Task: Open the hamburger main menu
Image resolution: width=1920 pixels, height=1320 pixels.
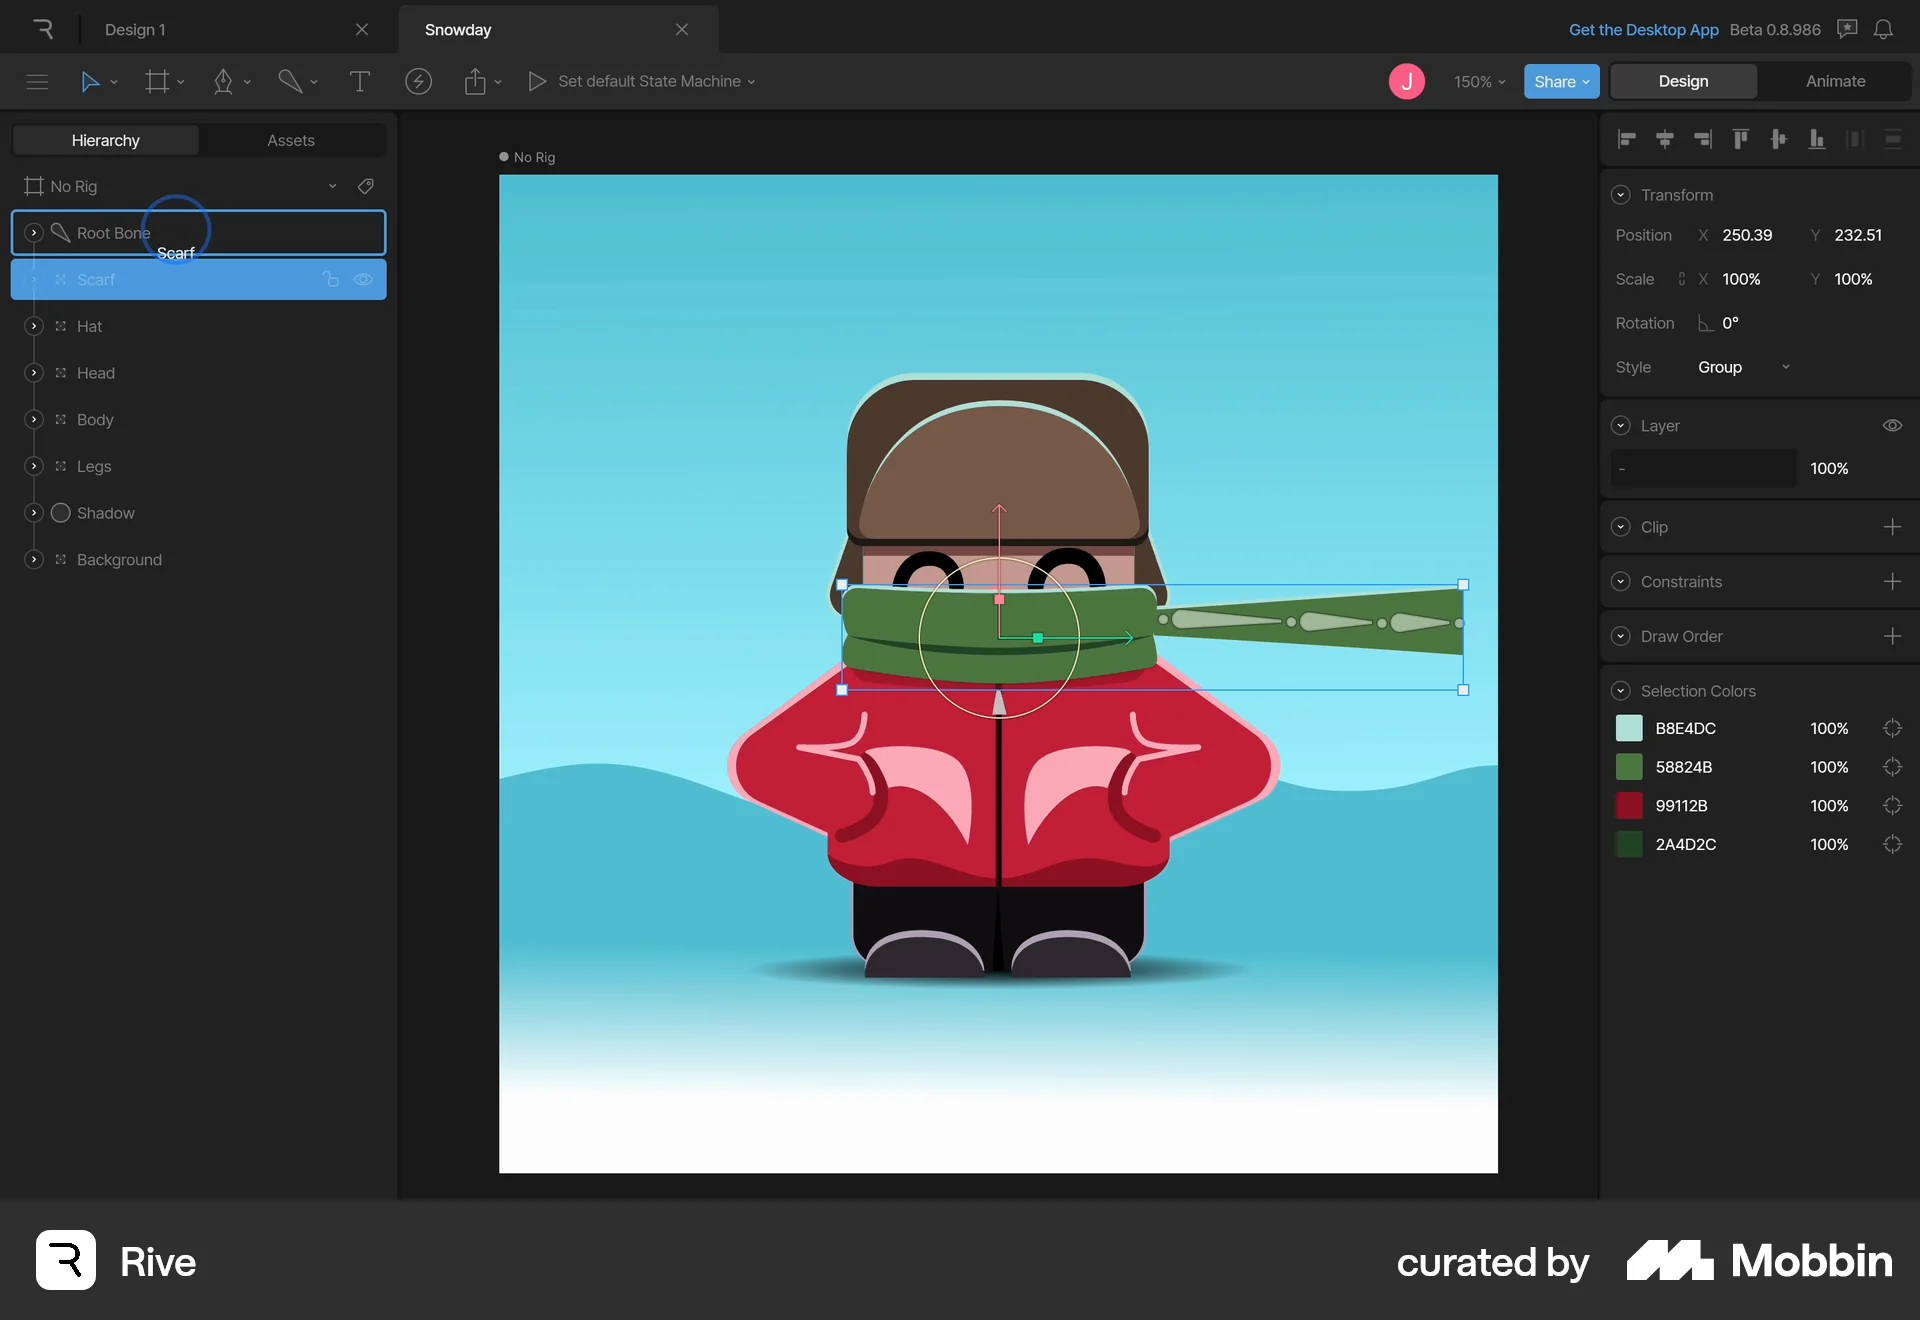Action: pyautogui.click(x=37, y=81)
